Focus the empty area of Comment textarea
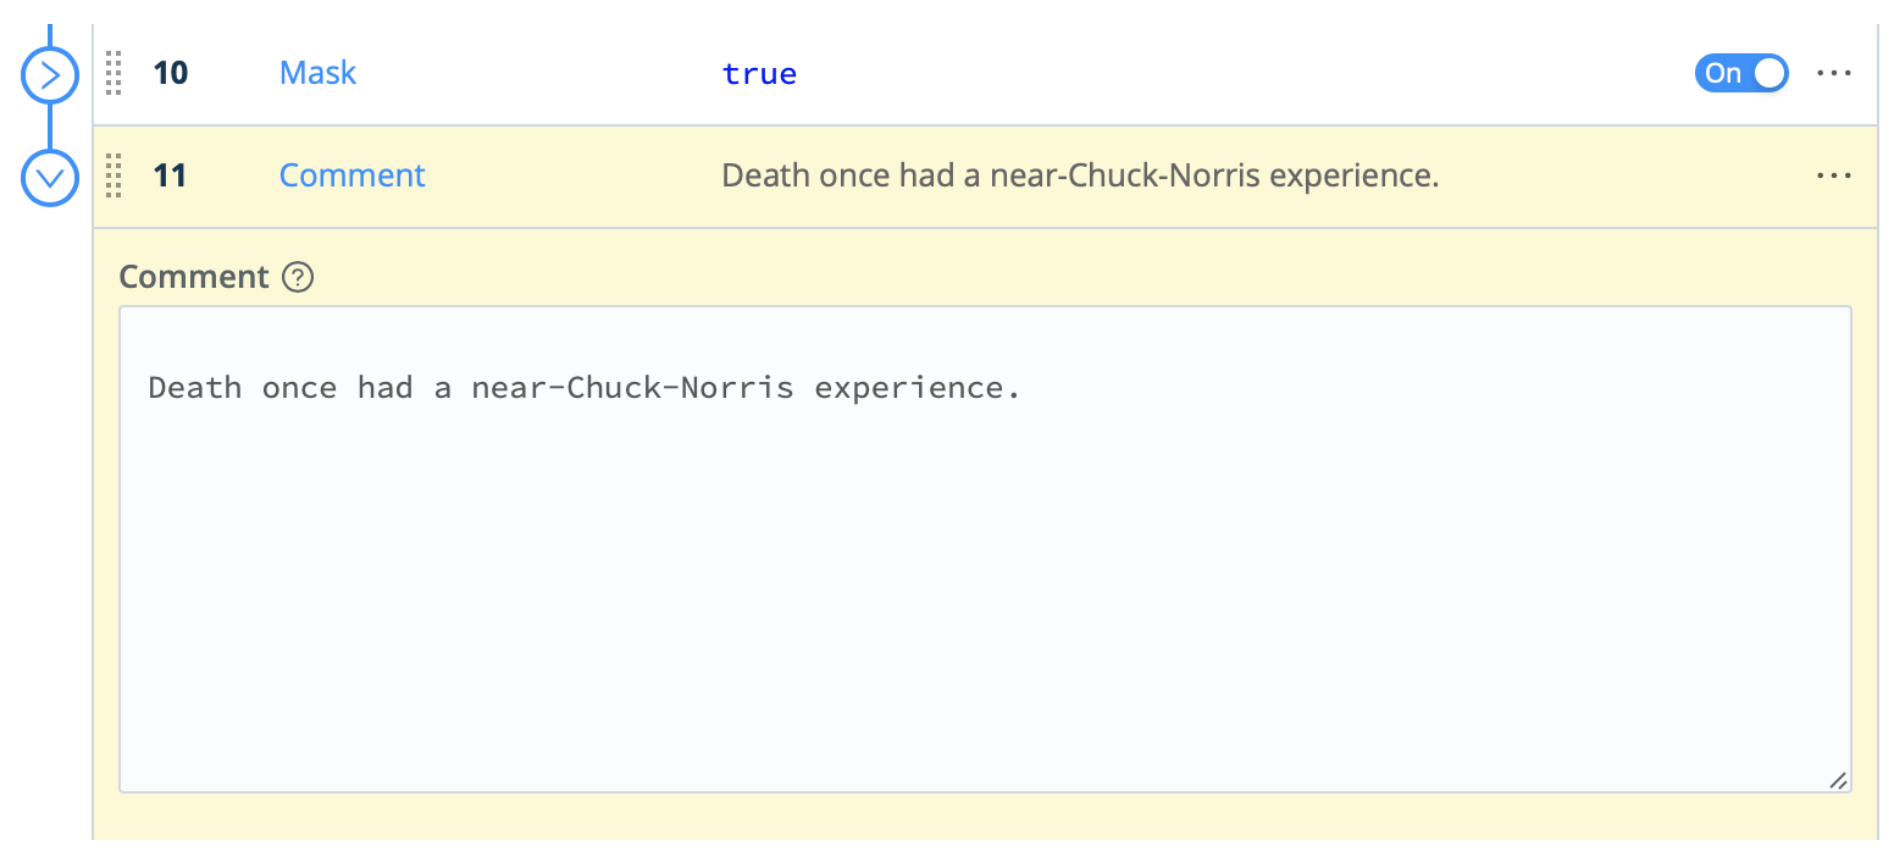 (x=984, y=600)
